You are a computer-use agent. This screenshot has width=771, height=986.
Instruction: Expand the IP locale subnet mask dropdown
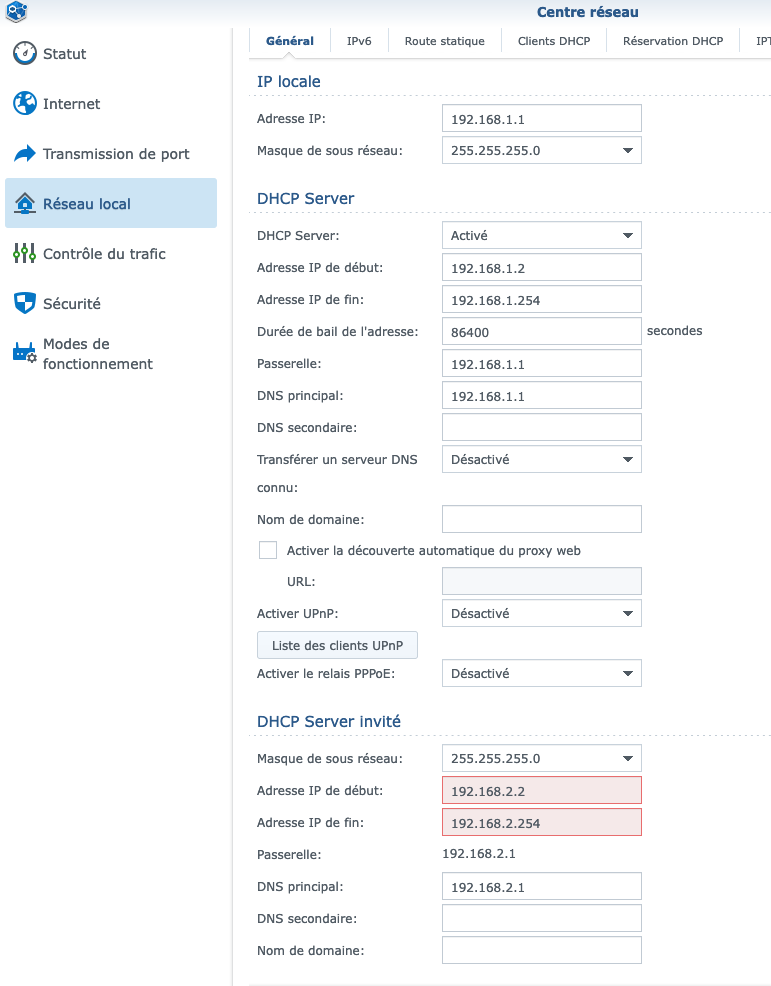coord(541,151)
